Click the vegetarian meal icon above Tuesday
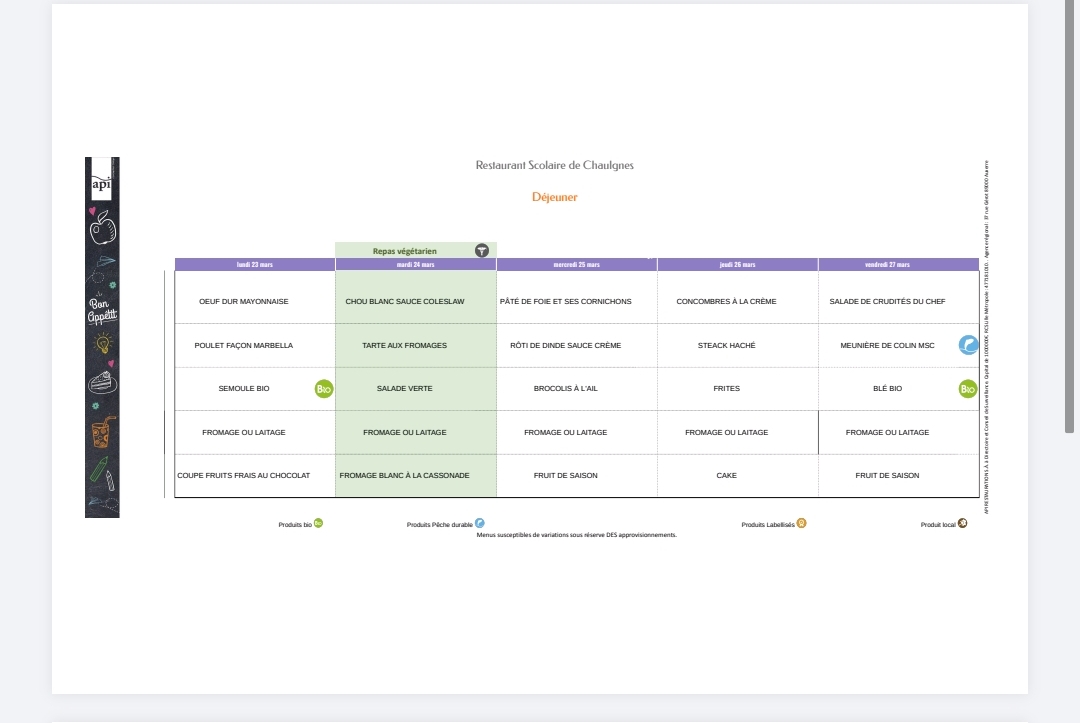The image size is (1080, 723). (481, 250)
